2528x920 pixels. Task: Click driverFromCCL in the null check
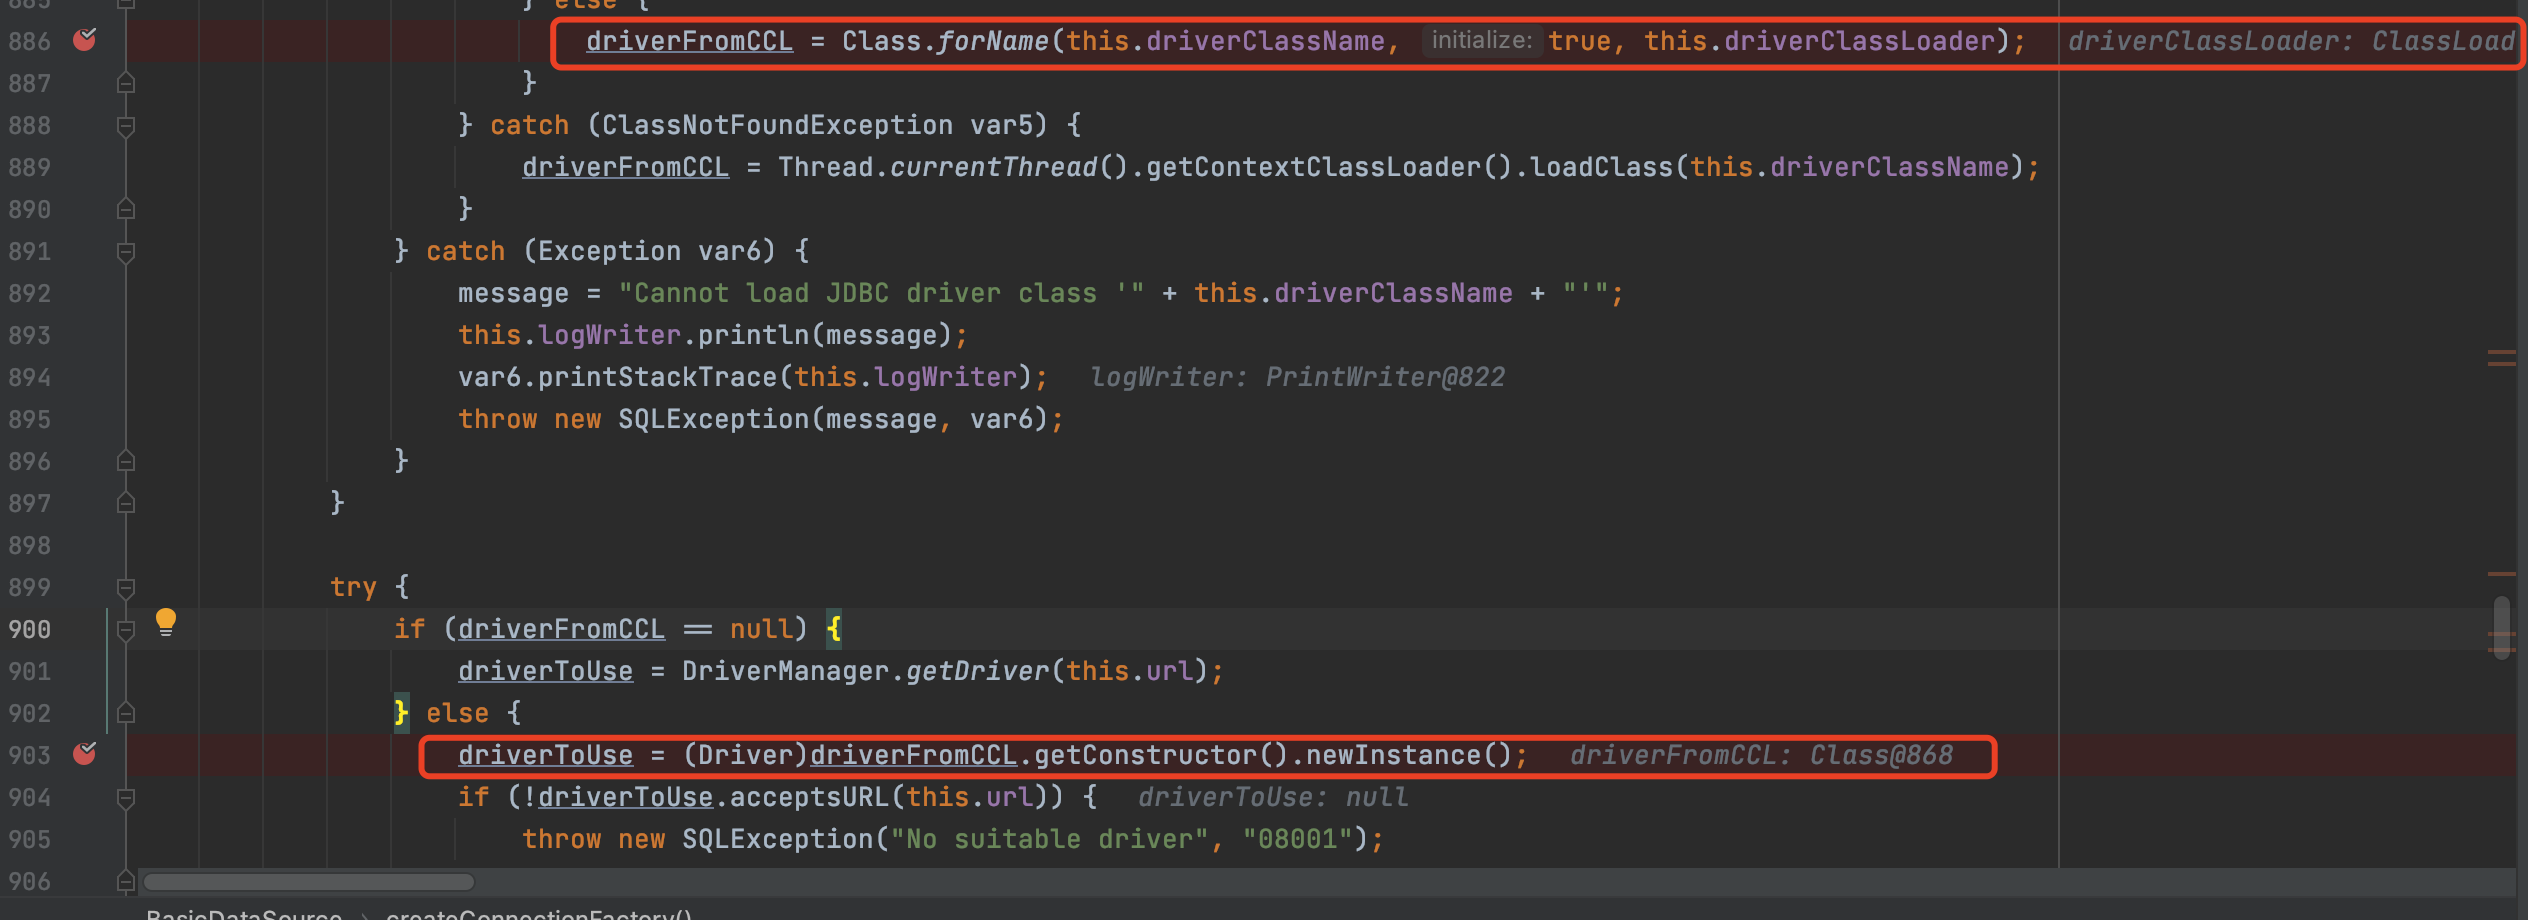(561, 629)
